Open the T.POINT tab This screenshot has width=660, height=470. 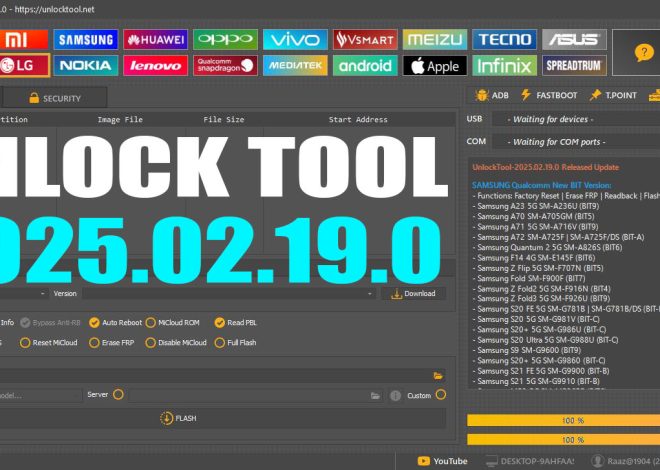(613, 95)
